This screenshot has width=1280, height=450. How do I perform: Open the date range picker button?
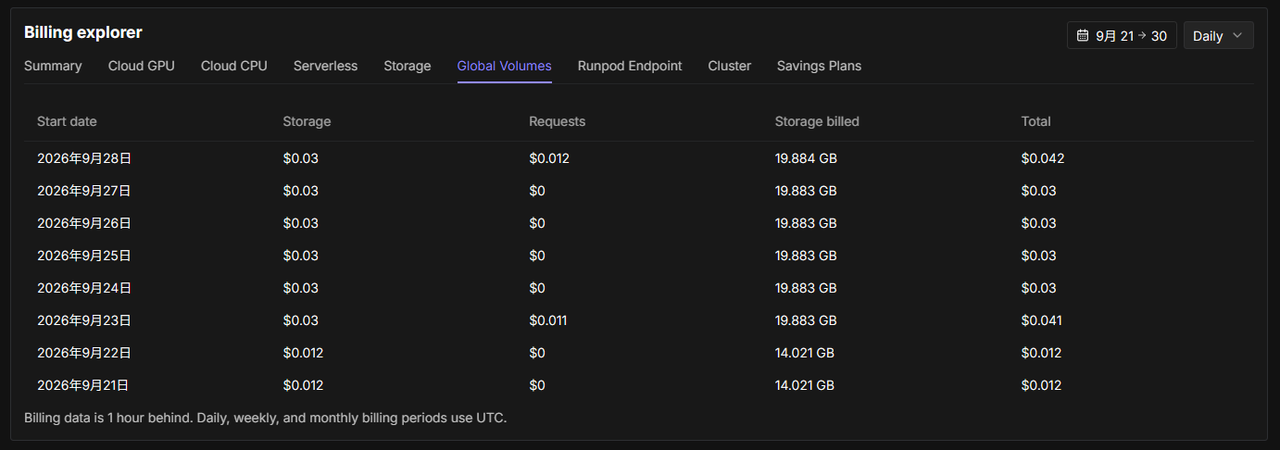(x=1122, y=35)
